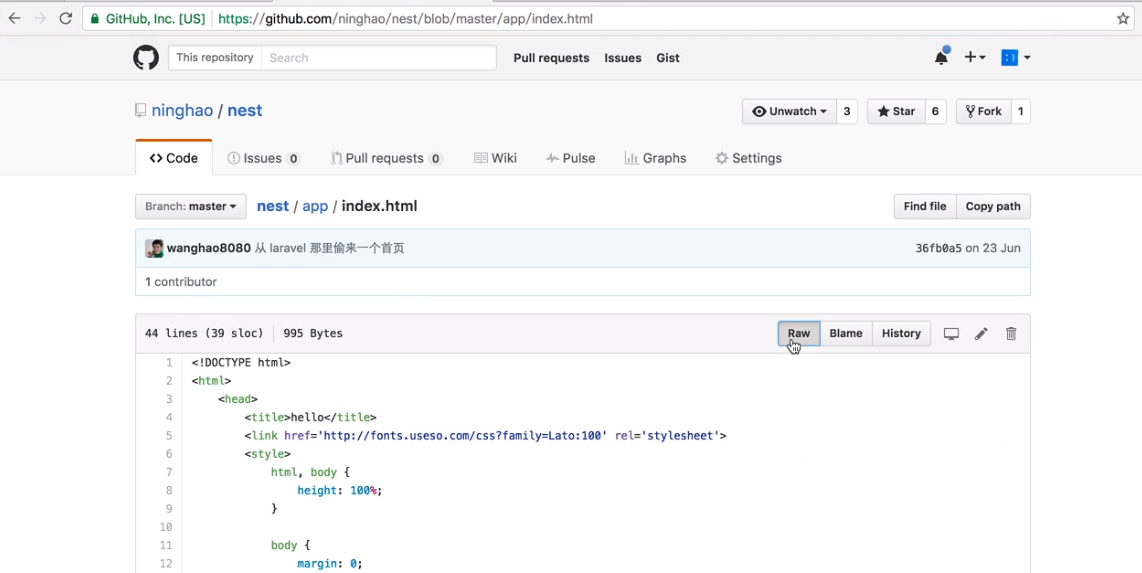
Task: Open the notifications bell
Action: (942, 58)
